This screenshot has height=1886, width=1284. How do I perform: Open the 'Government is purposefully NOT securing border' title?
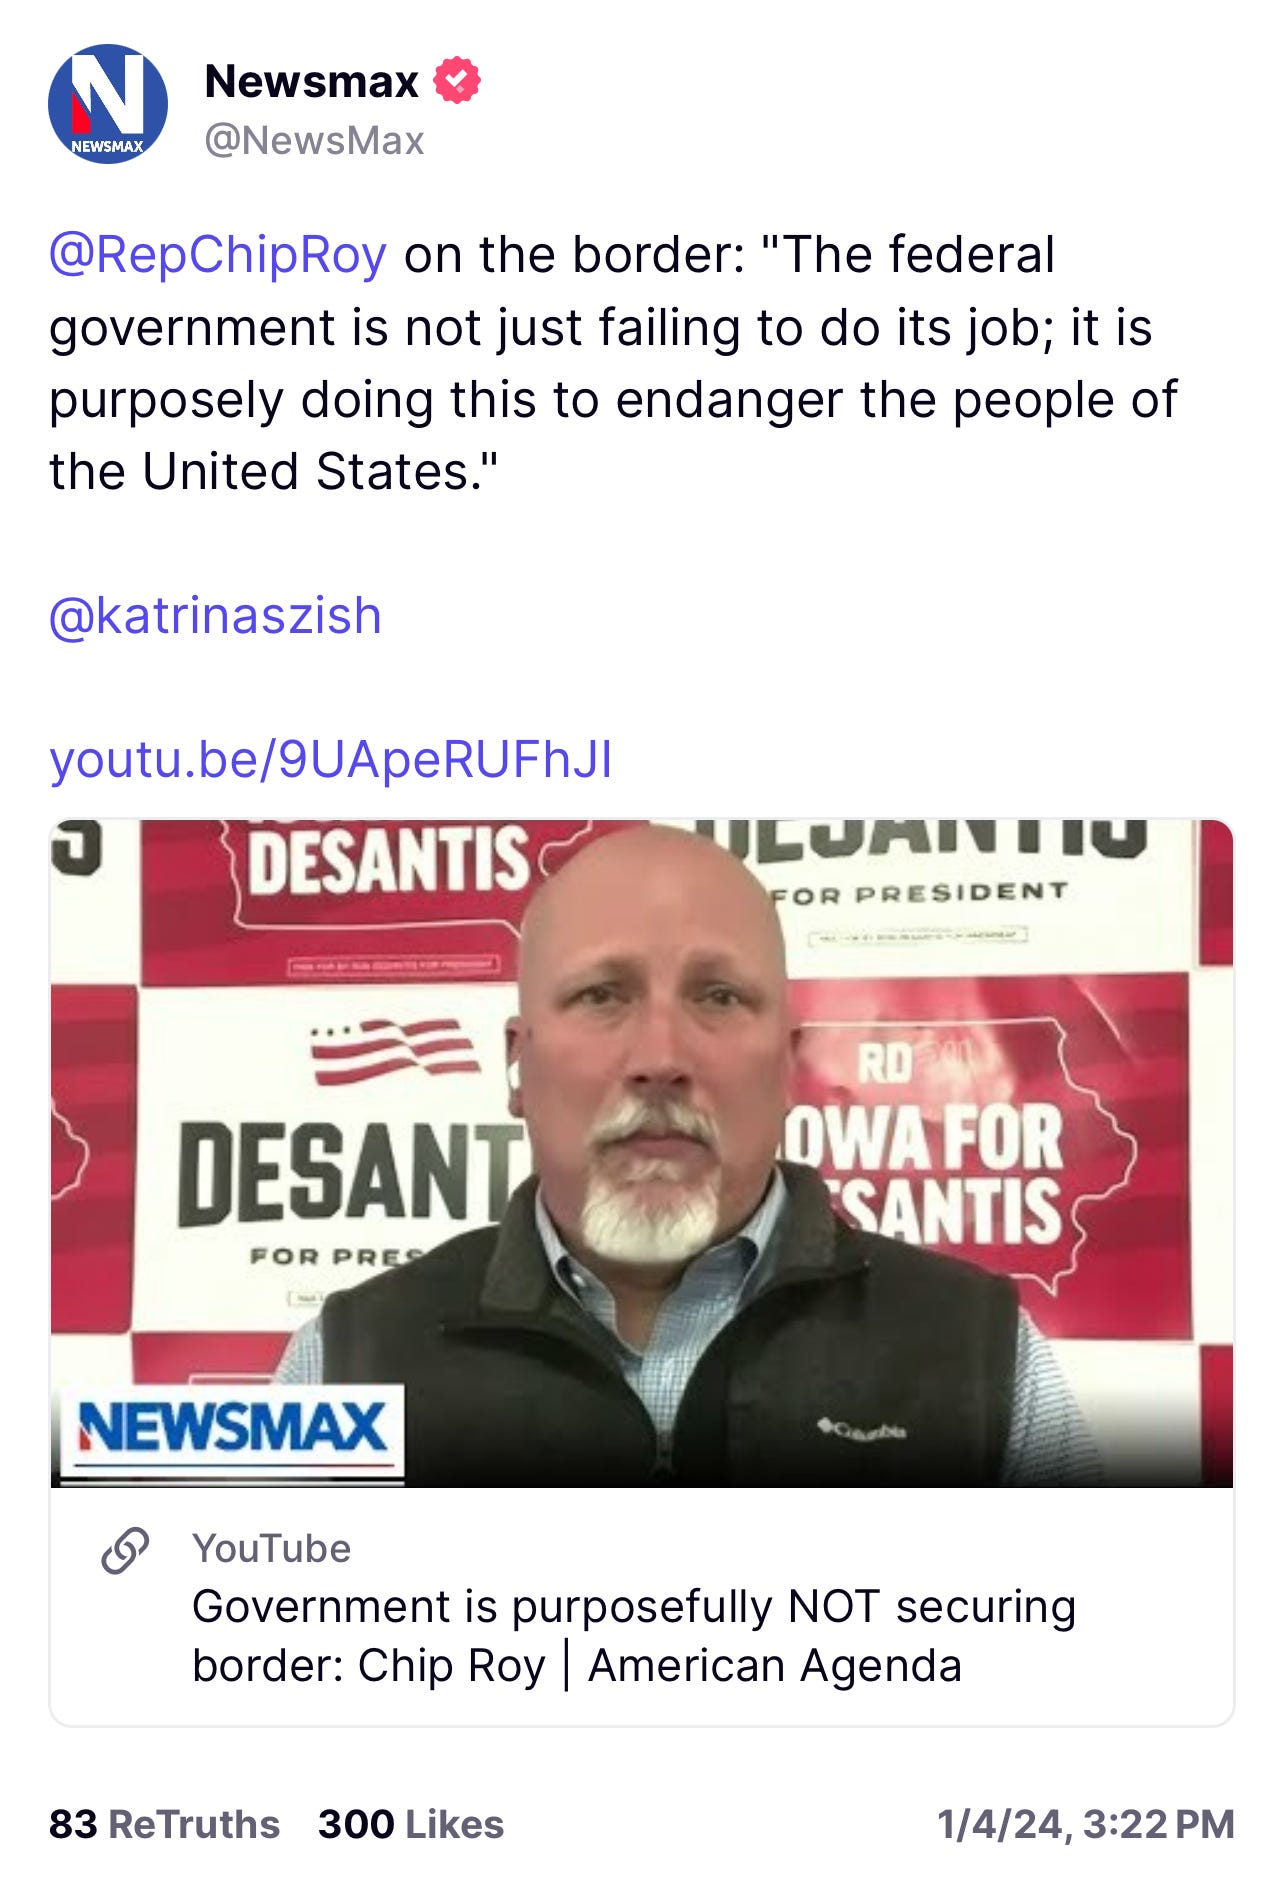pos(634,1636)
